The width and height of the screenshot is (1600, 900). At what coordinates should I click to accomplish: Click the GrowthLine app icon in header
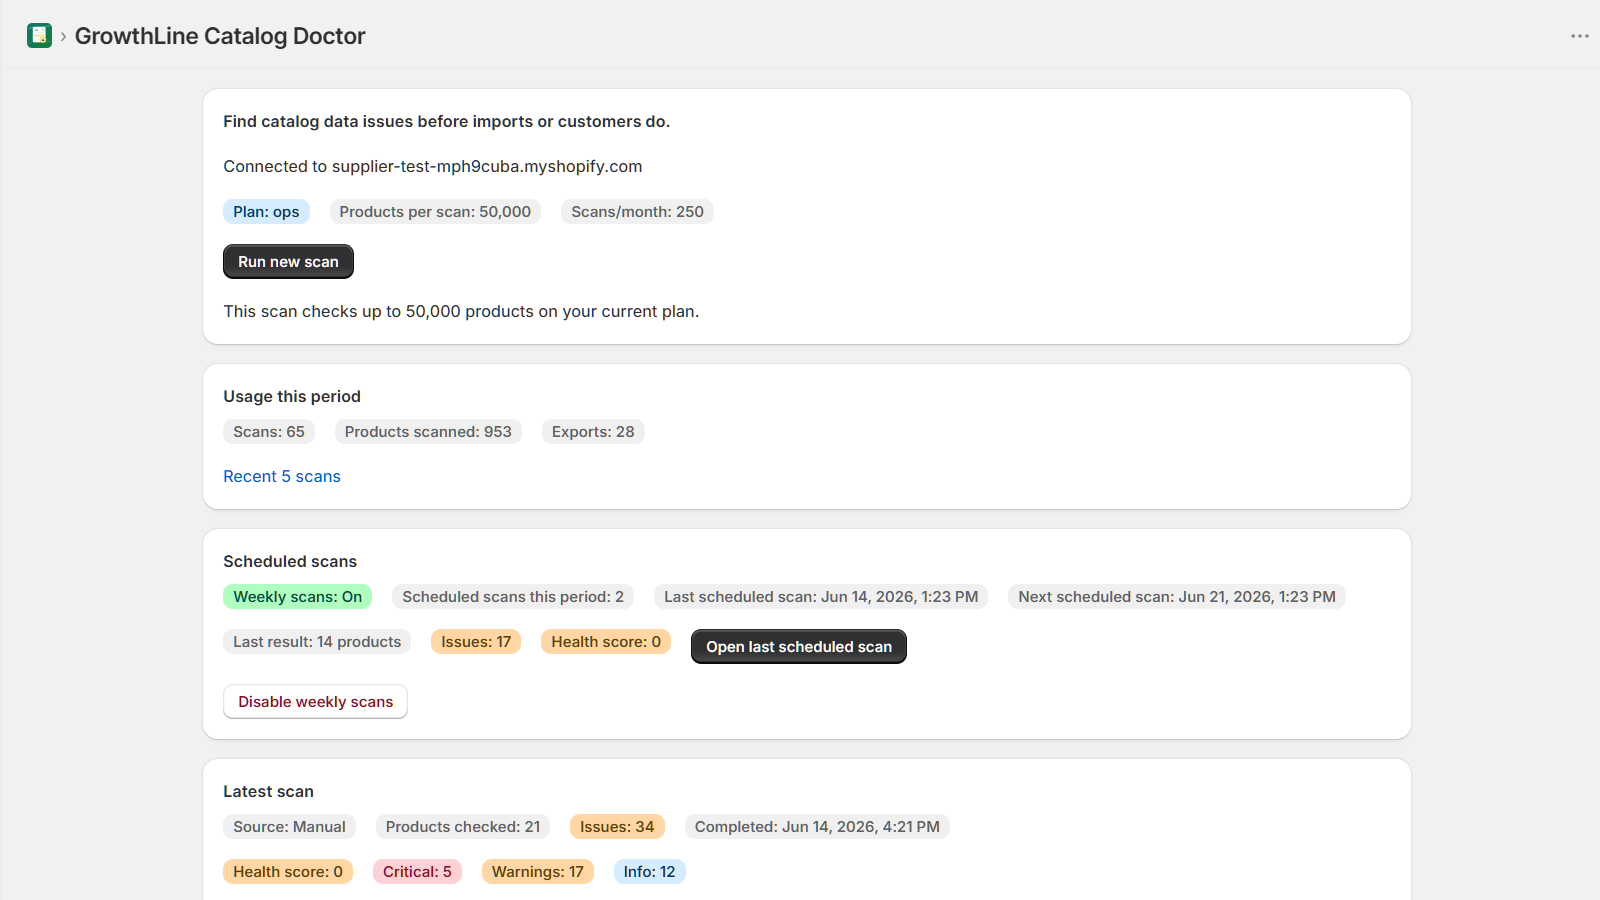click(39, 36)
